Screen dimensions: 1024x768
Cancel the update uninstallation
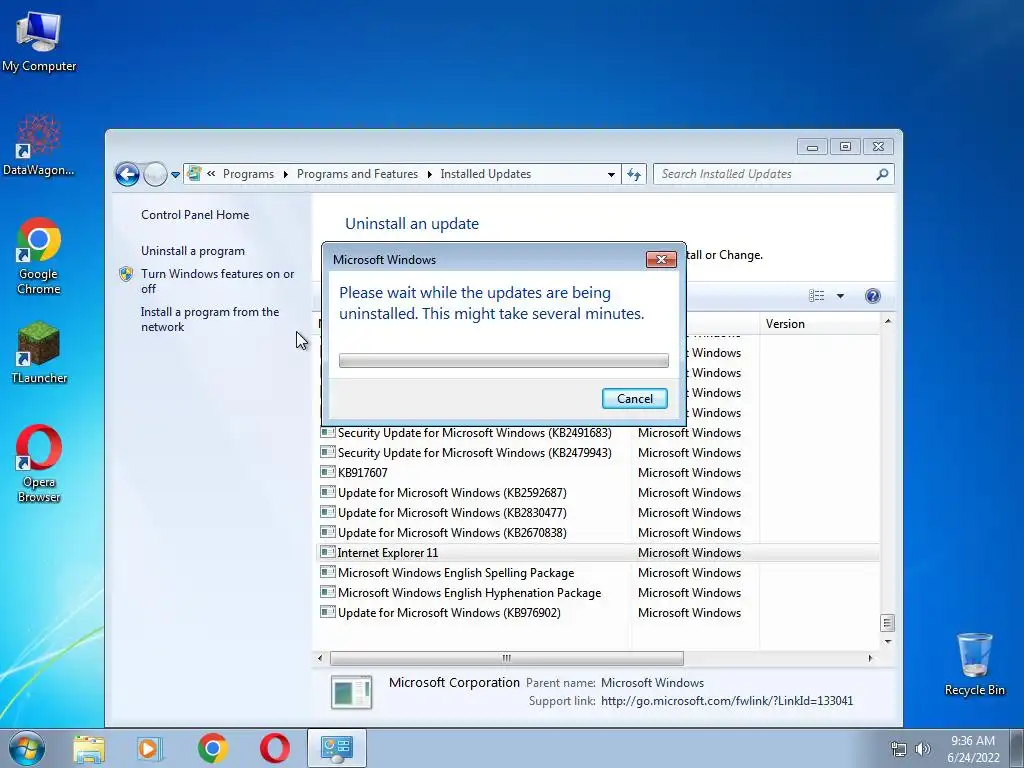click(x=634, y=398)
